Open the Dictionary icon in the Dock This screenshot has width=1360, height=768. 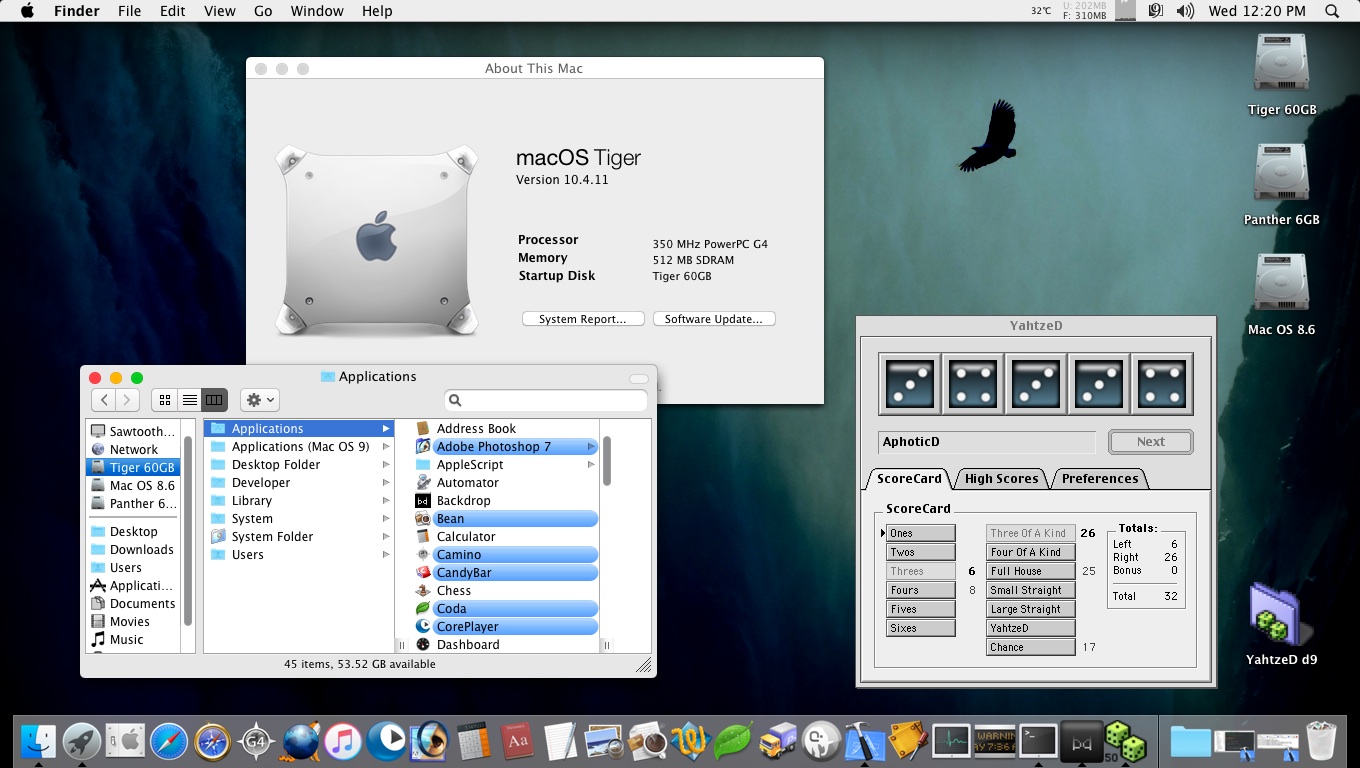coord(517,741)
